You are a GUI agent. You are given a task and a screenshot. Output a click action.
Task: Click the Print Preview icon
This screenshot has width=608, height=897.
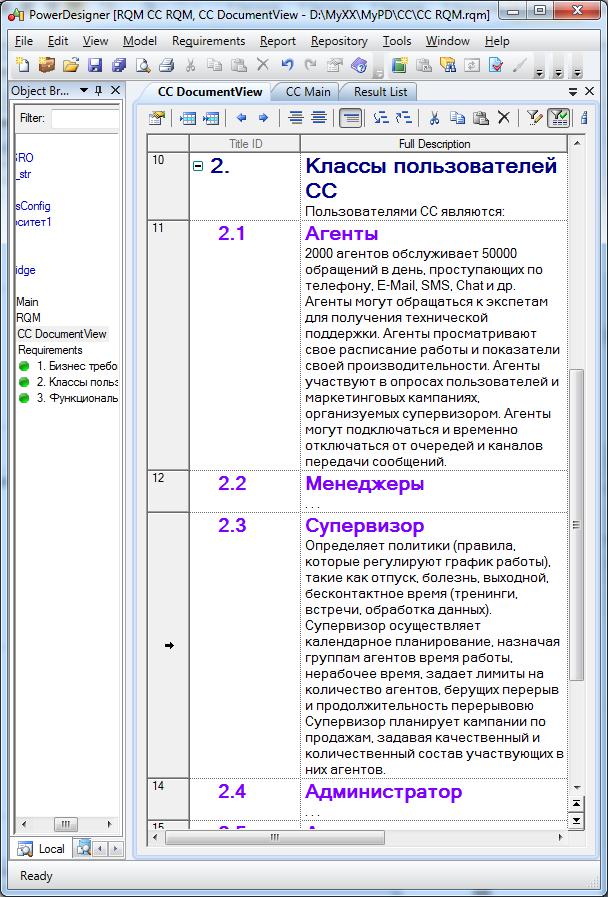142,65
